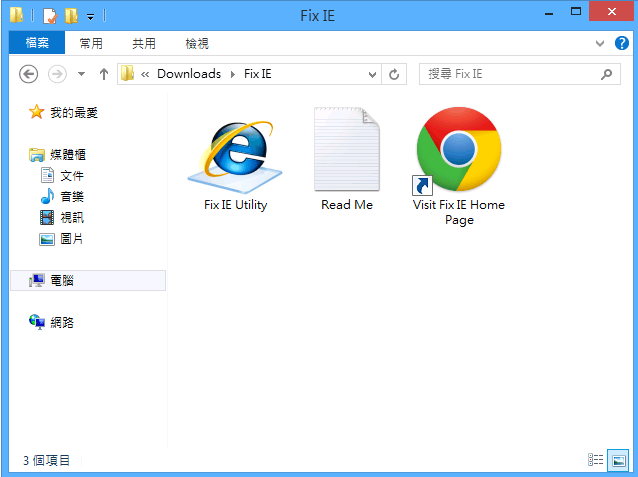Image resolution: width=638 pixels, height=477 pixels.
Task: Open the 共用 share ribbon tab
Action: coord(144,43)
